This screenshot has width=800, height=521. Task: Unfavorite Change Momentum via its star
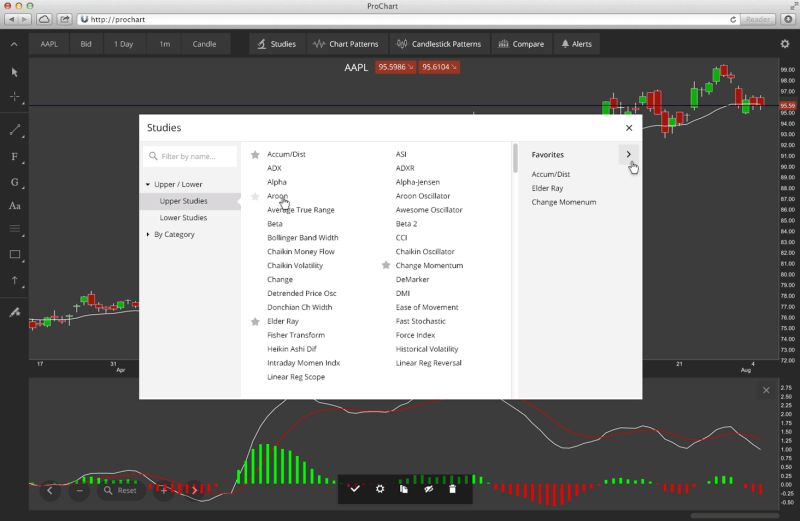coord(386,265)
